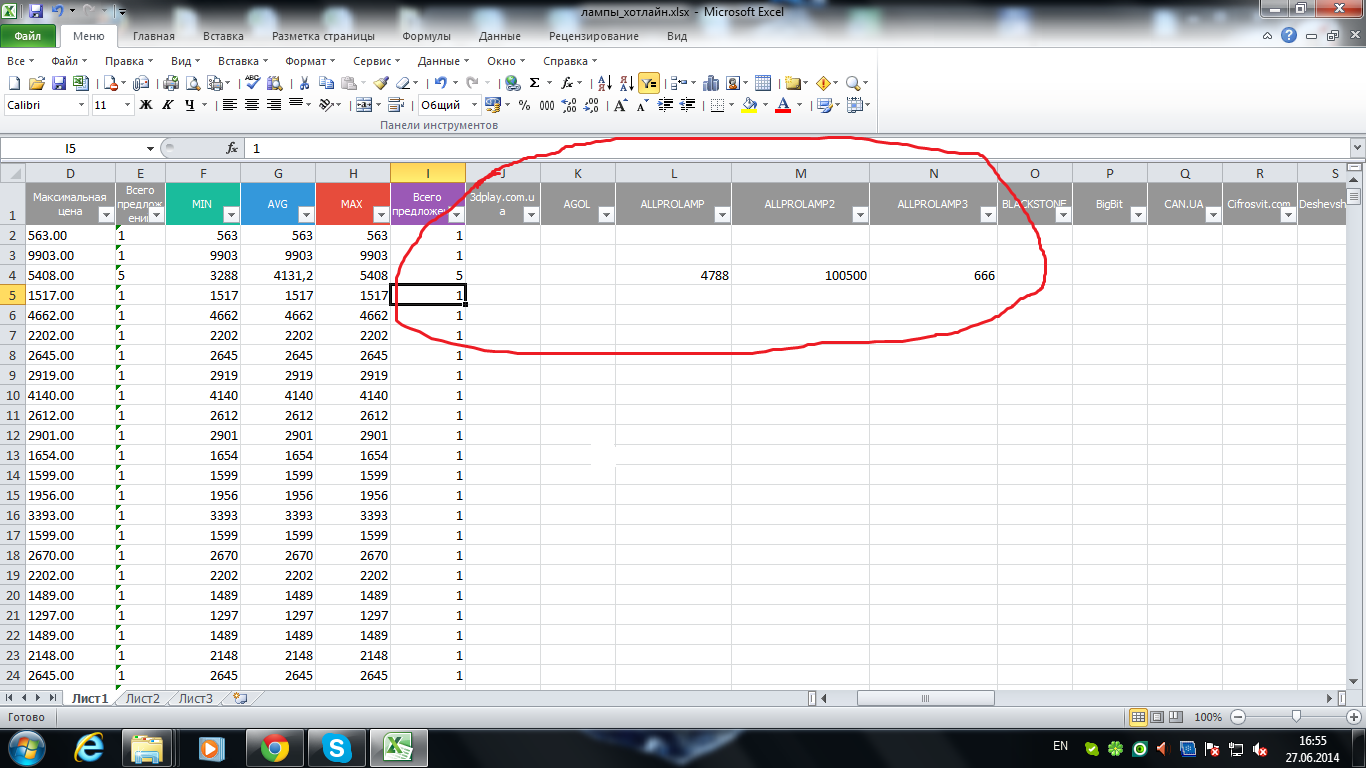Sort descending from Я to A
This screenshot has width=1366, height=768.
625,83
